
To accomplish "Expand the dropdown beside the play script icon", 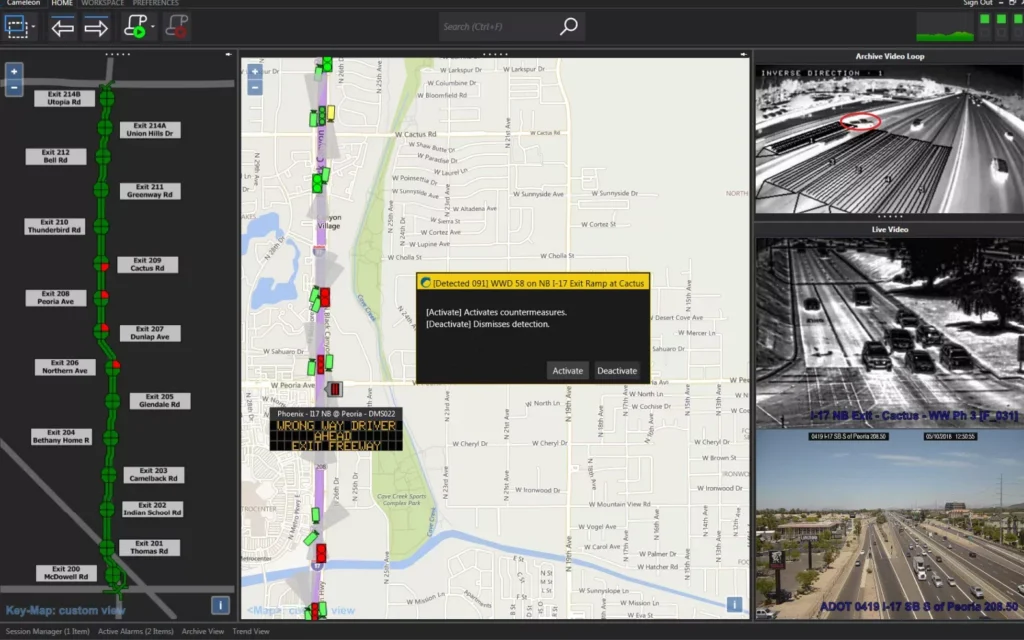I will pyautogui.click(x=153, y=27).
